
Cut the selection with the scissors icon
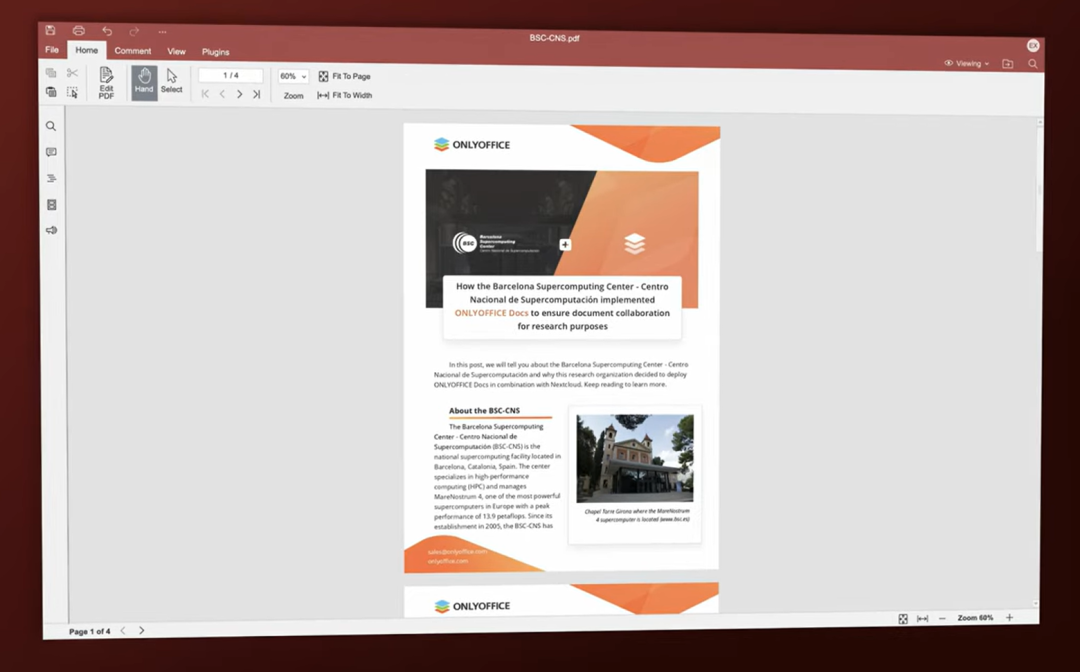[72, 73]
